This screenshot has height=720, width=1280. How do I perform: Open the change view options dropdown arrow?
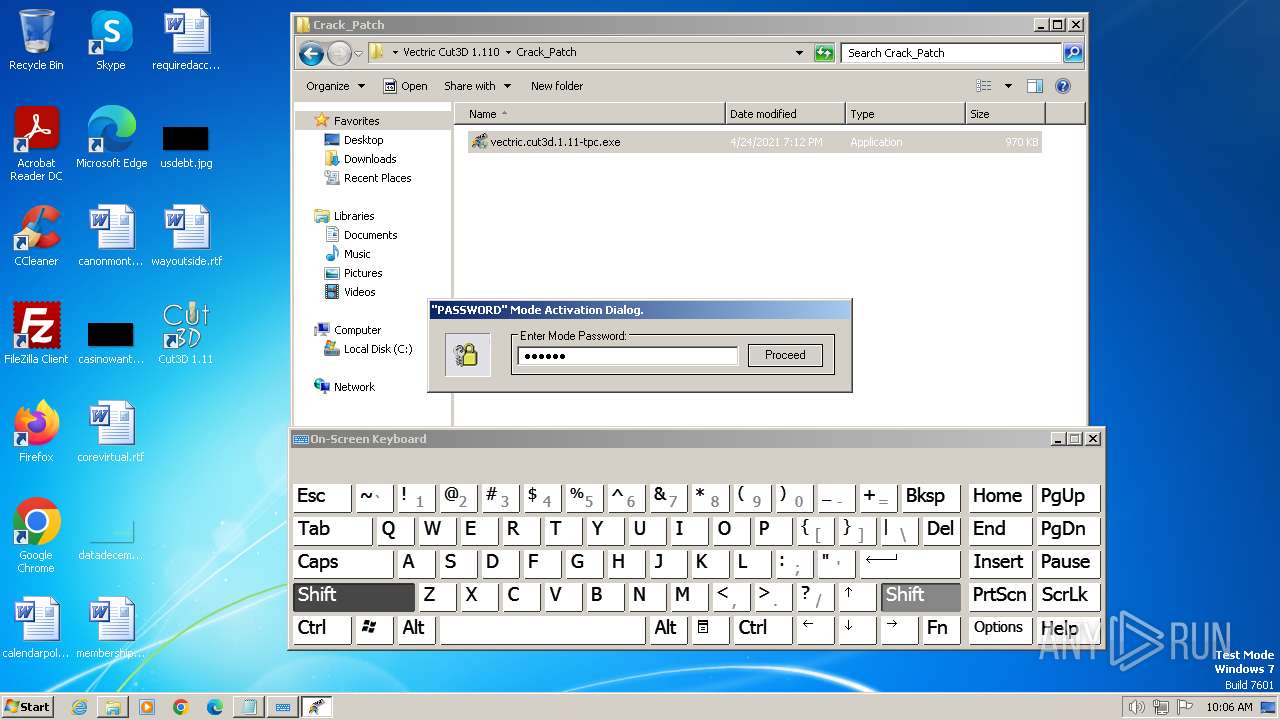pos(1008,86)
